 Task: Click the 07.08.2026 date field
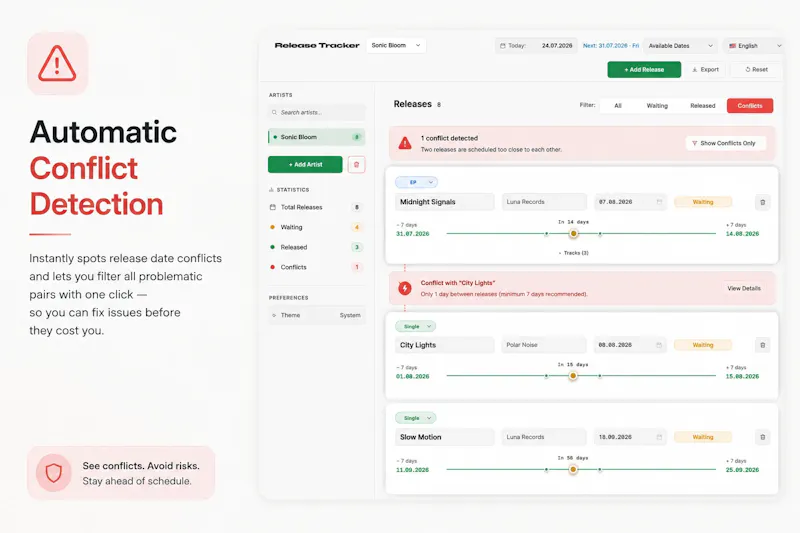630,202
